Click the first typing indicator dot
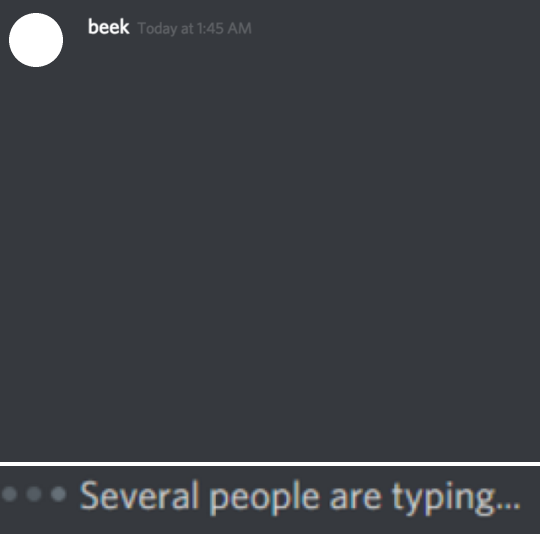540x534 pixels. tap(9, 494)
